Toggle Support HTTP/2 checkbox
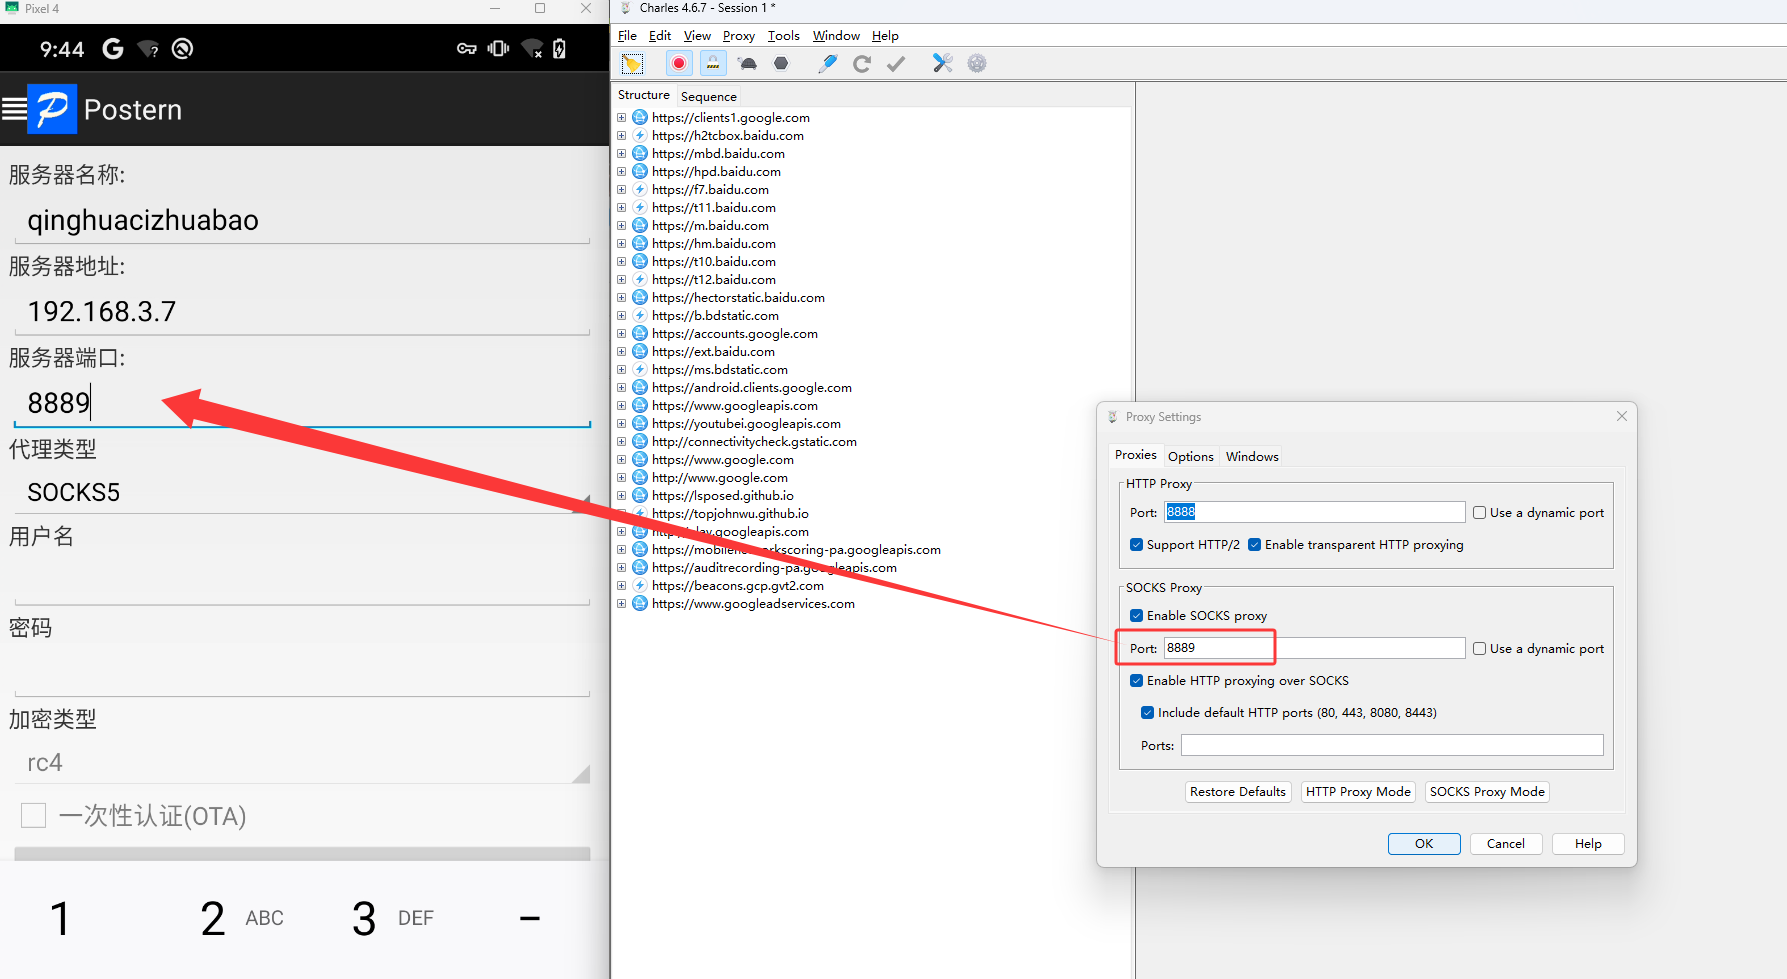This screenshot has width=1787, height=979. pos(1136,545)
